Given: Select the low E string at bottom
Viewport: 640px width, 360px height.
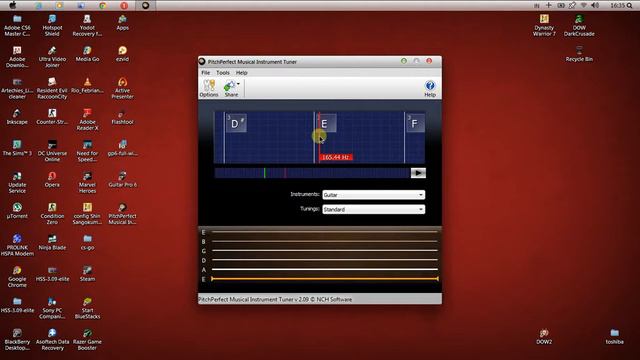Looking at the screenshot, I should click(x=324, y=279).
